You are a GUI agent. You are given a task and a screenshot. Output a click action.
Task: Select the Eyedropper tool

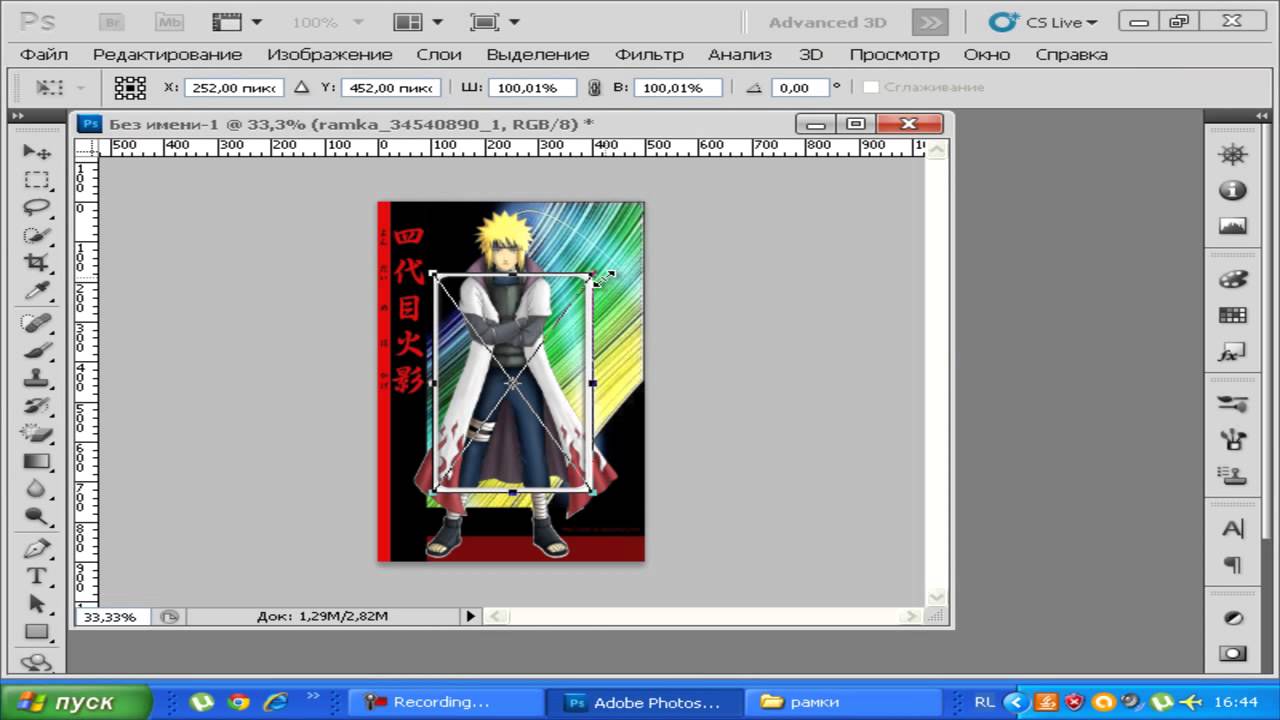click(37, 290)
